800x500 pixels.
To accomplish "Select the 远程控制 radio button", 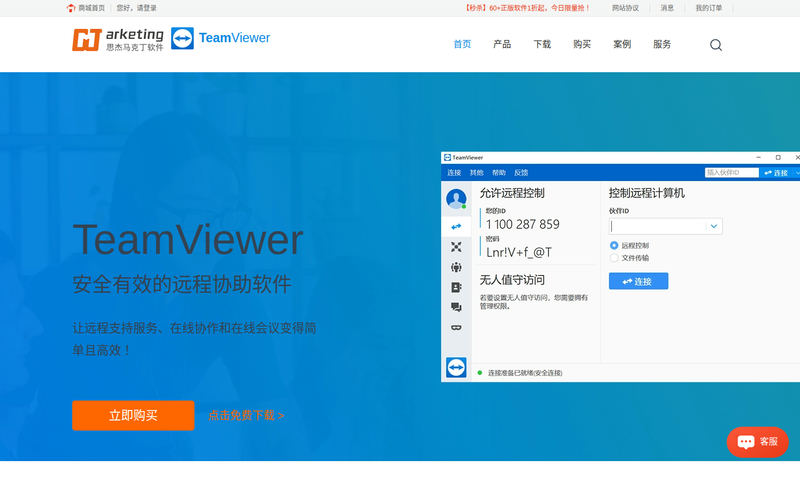I will click(x=614, y=245).
